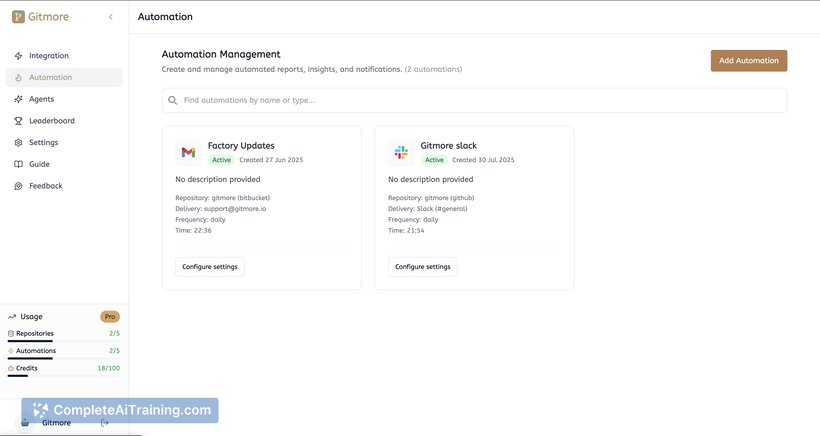Click the Time: 21:54 line
The image size is (820, 436).
pyautogui.click(x=406, y=231)
